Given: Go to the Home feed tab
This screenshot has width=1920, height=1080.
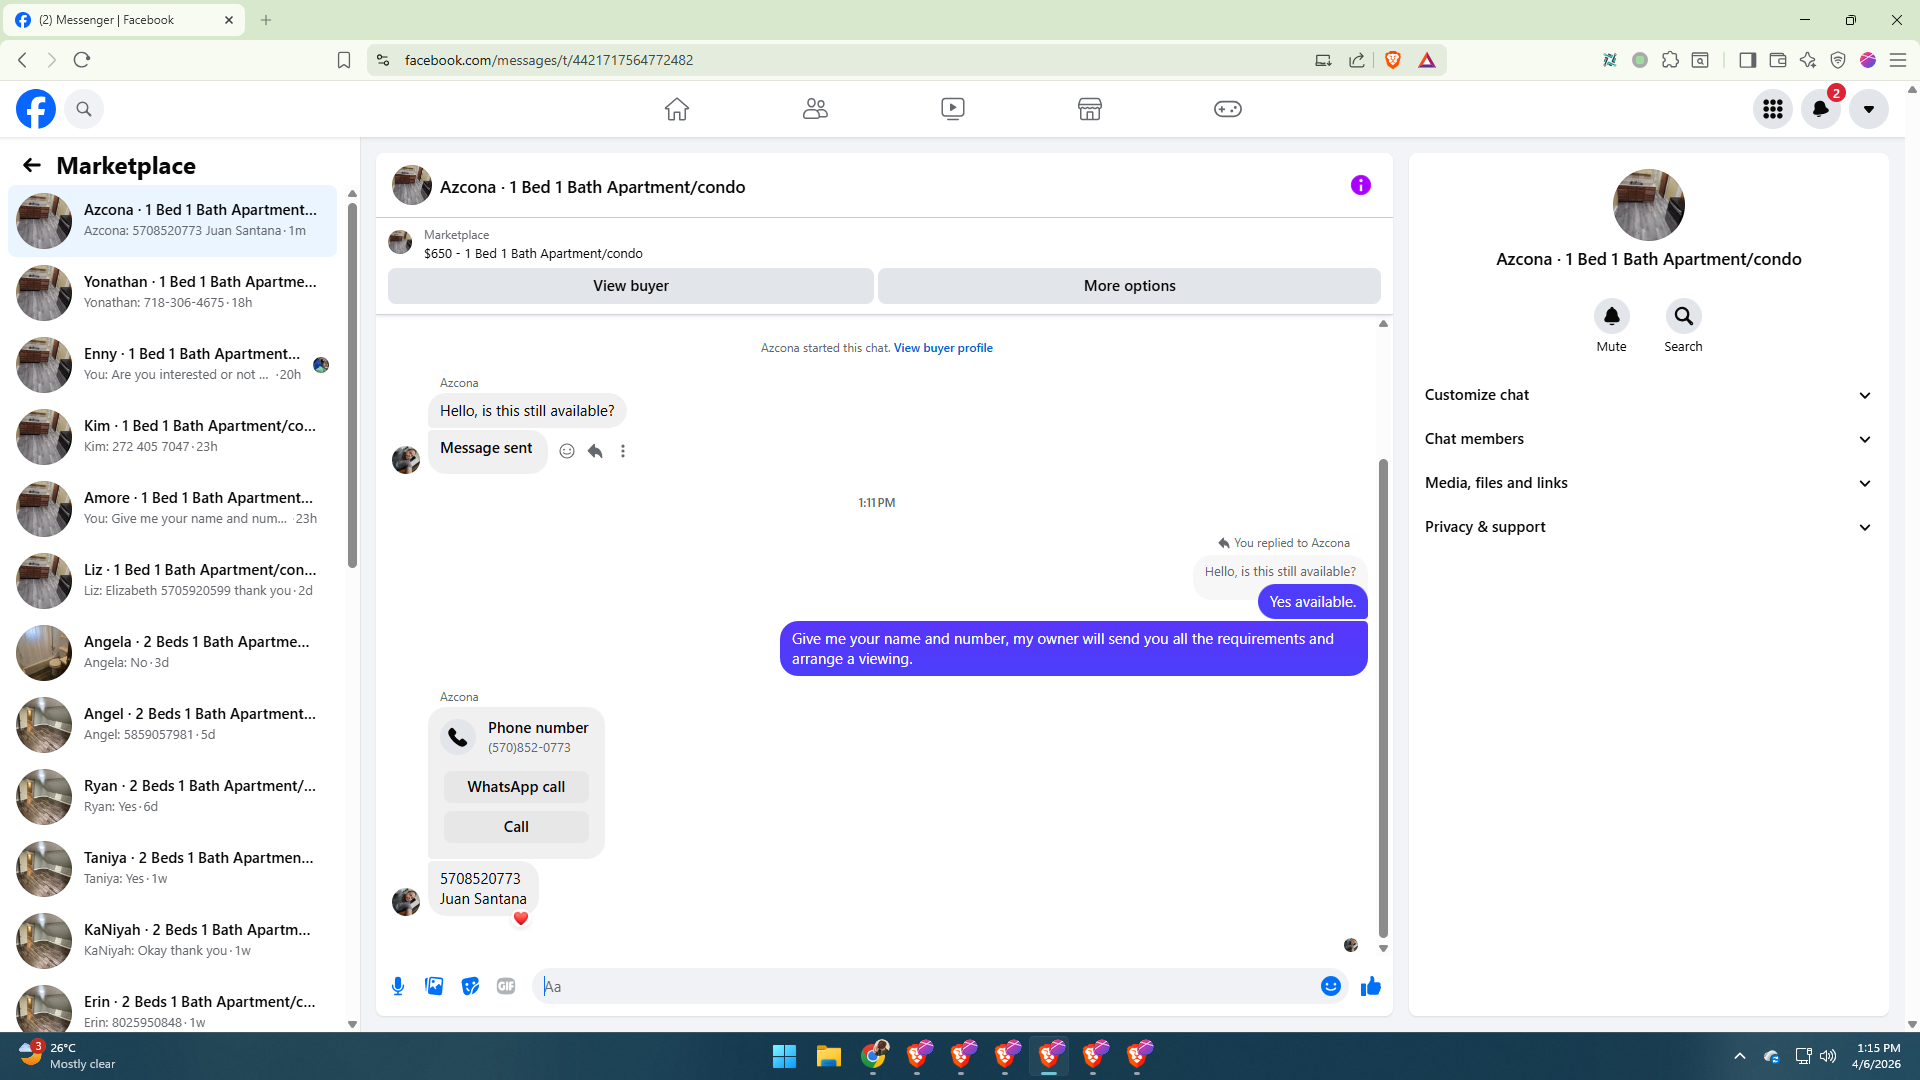Looking at the screenshot, I should pyautogui.click(x=677, y=109).
